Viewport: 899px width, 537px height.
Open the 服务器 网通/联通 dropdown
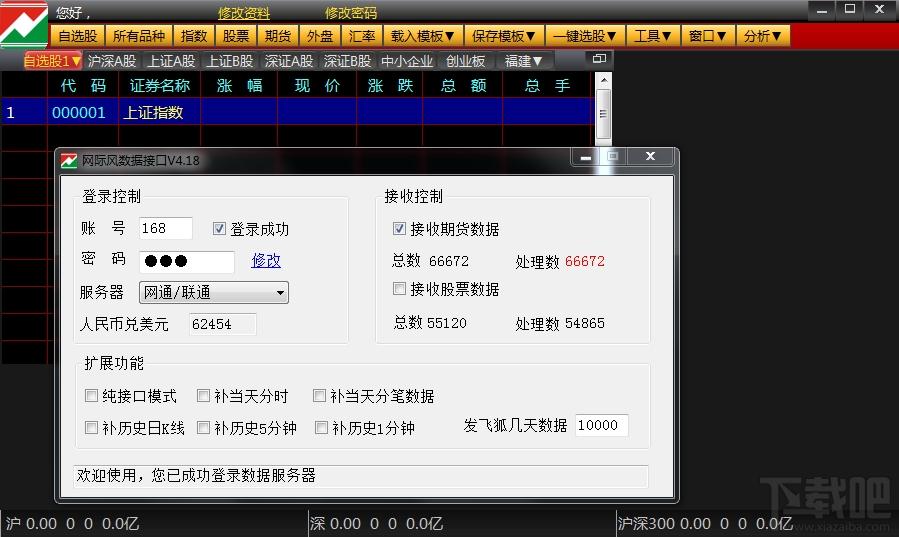[213, 292]
